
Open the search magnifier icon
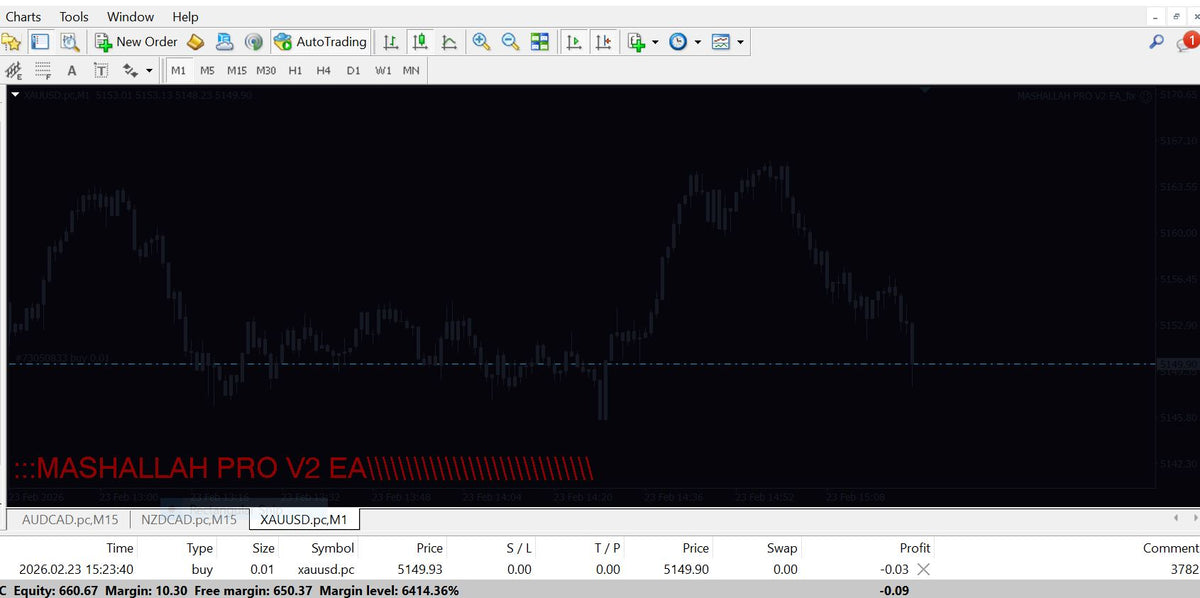click(x=1156, y=42)
